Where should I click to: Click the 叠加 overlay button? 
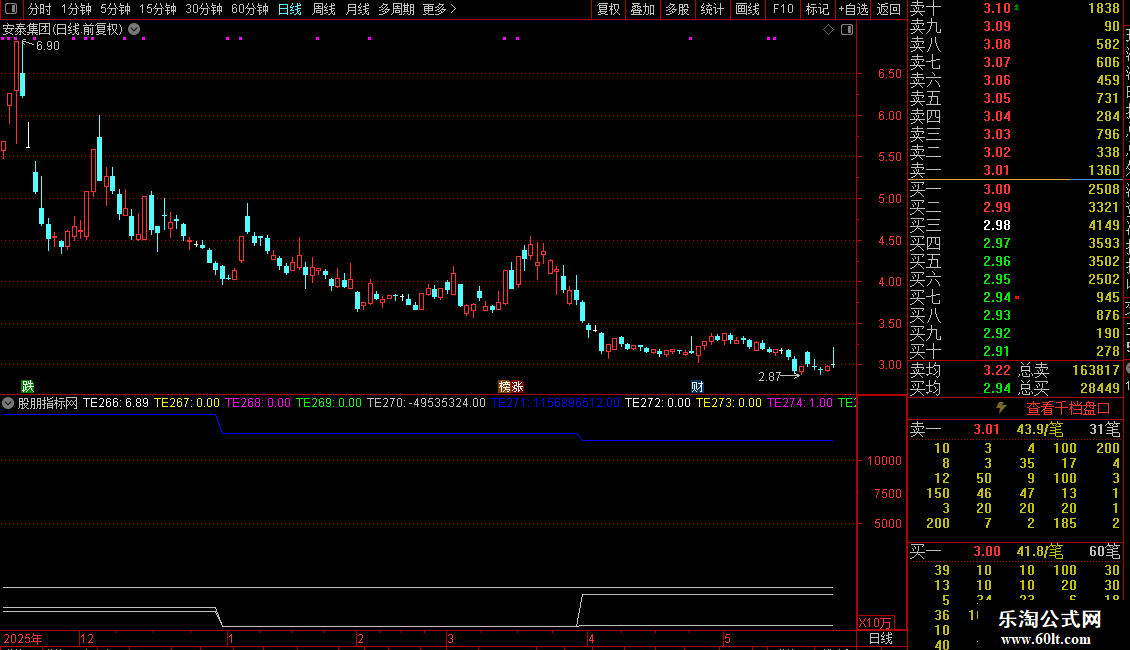pyautogui.click(x=642, y=9)
